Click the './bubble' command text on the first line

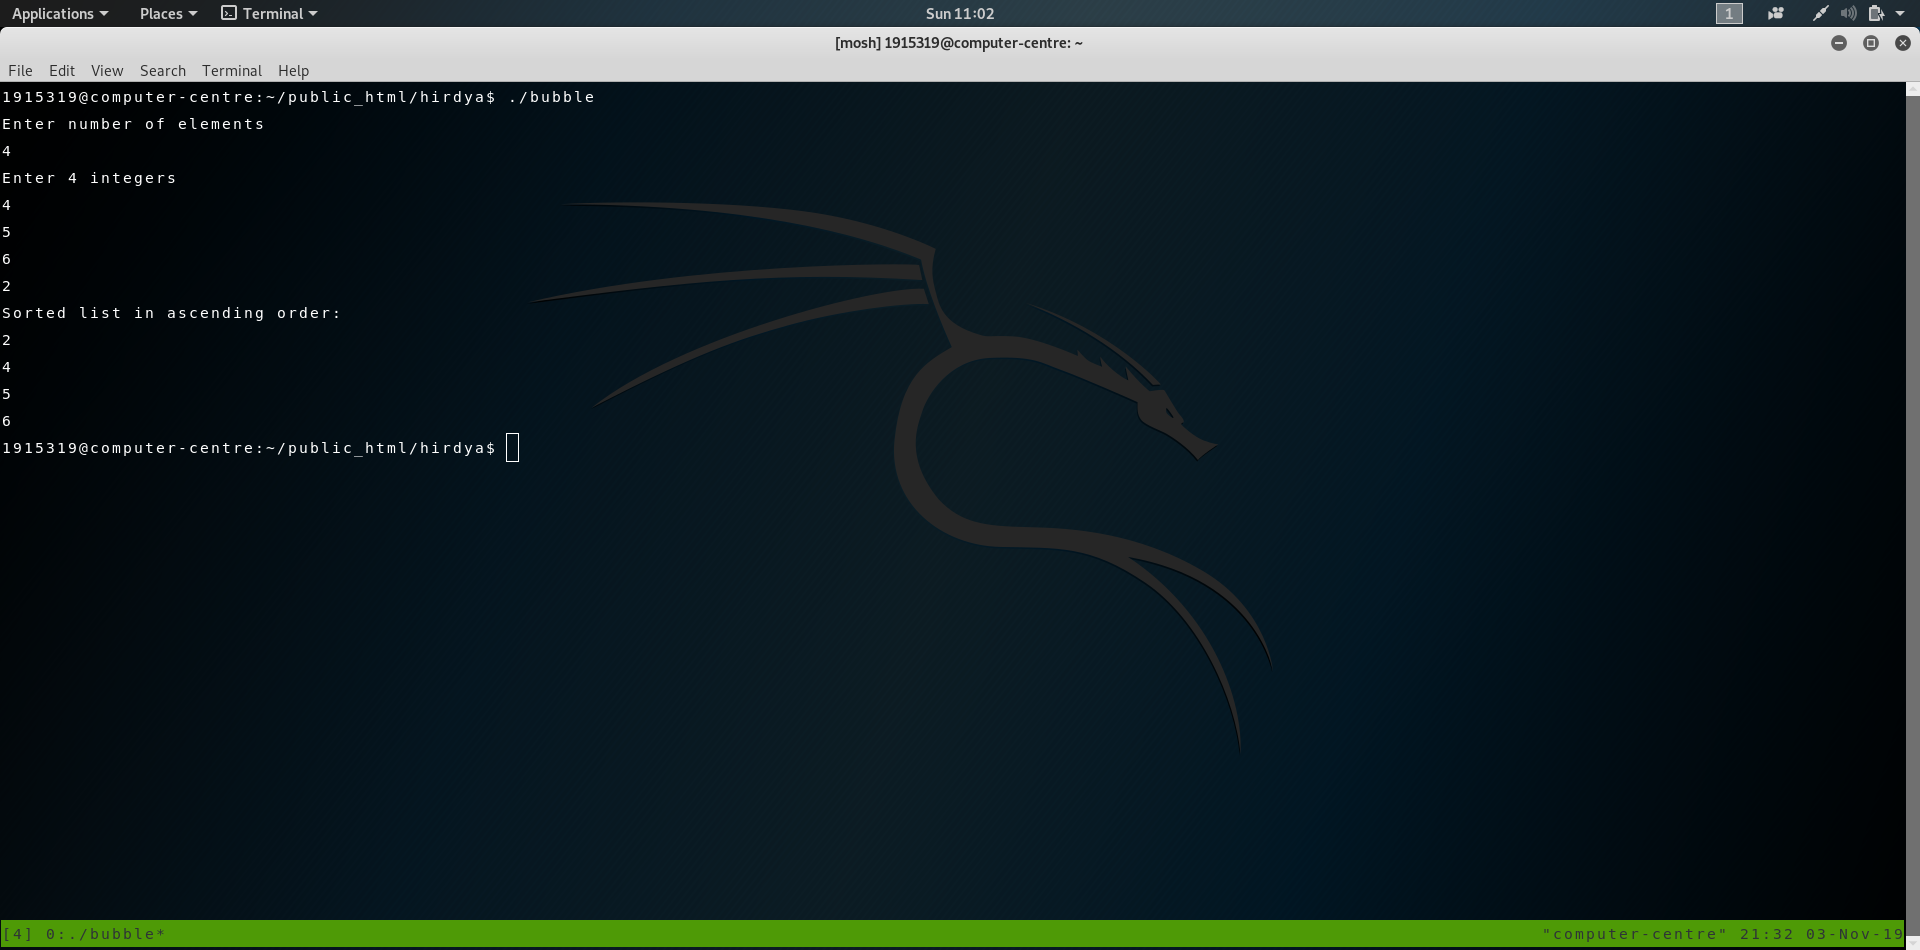[552, 97]
